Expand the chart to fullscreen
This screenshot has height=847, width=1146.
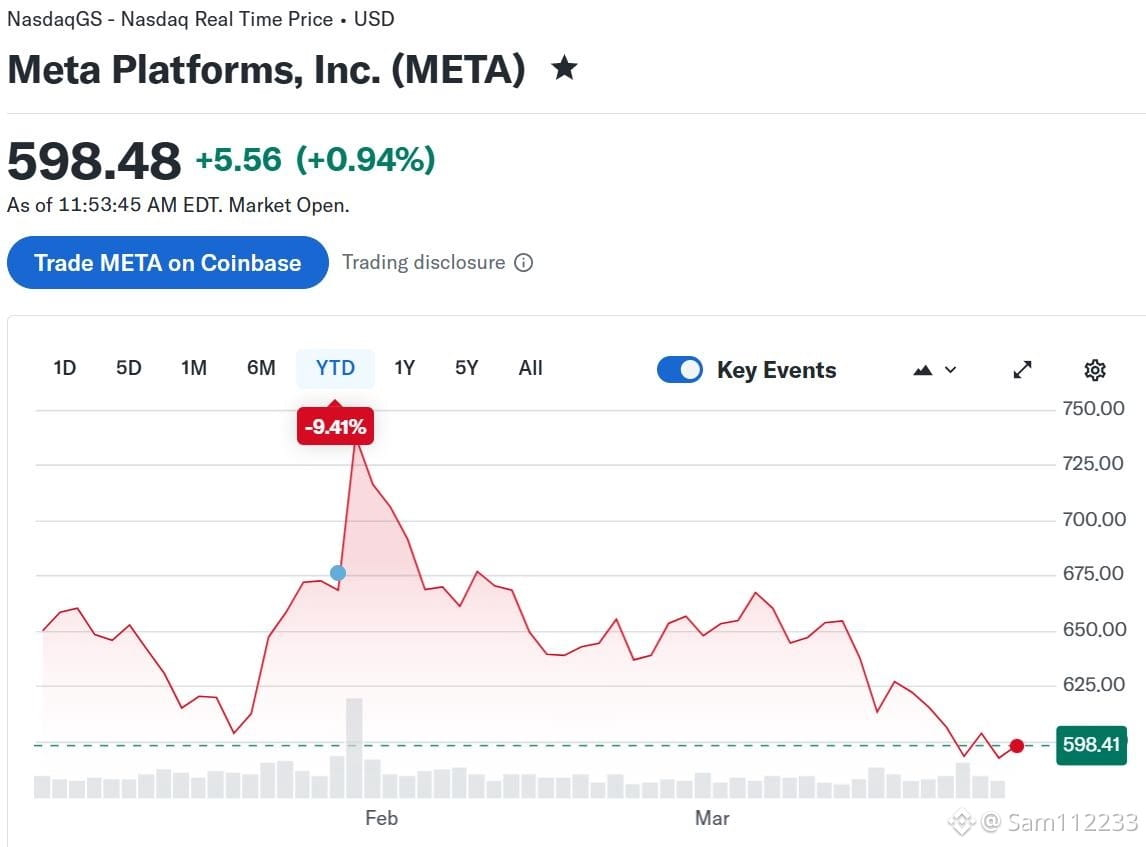(x=1022, y=370)
